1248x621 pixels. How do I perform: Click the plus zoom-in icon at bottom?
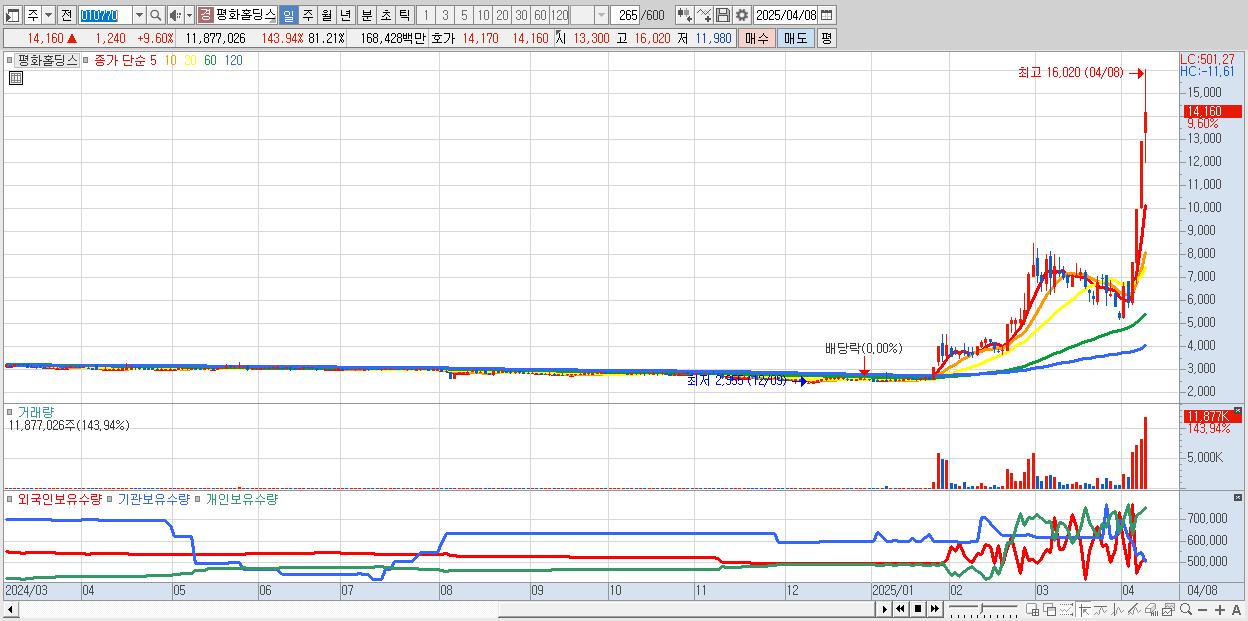tap(1219, 609)
